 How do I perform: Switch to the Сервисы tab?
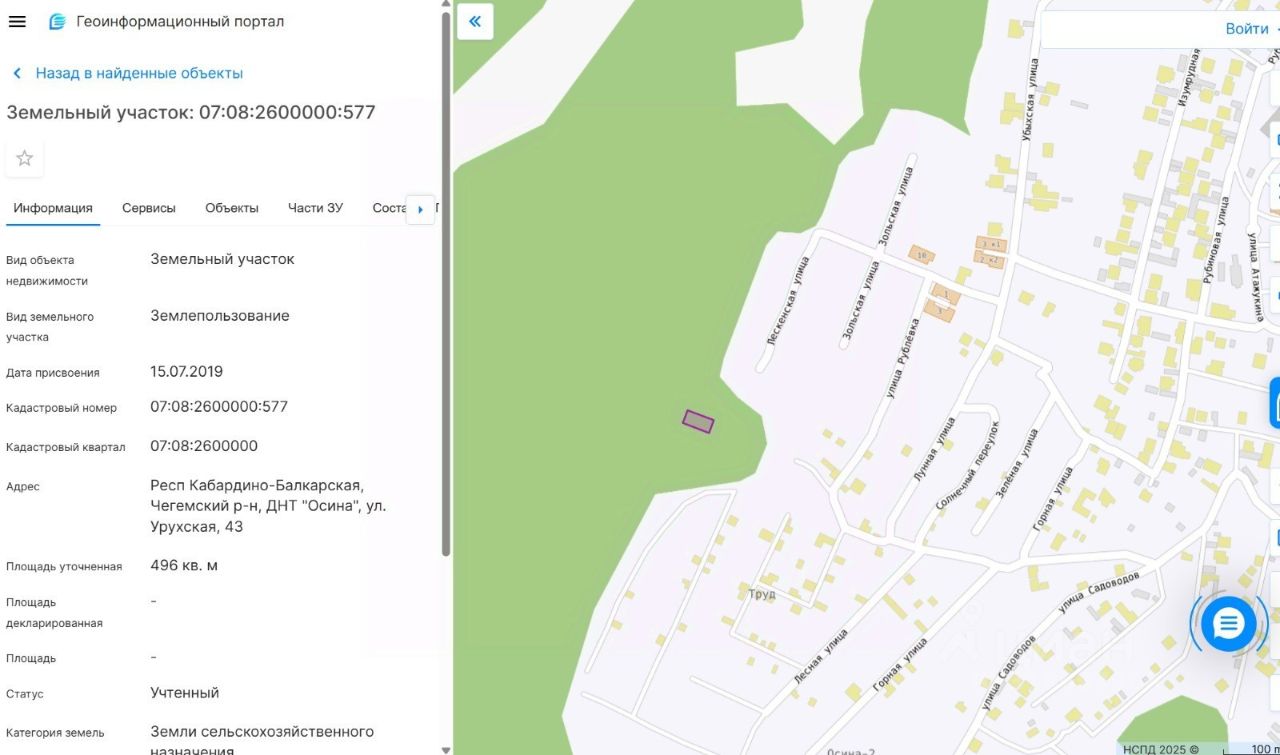(x=149, y=208)
